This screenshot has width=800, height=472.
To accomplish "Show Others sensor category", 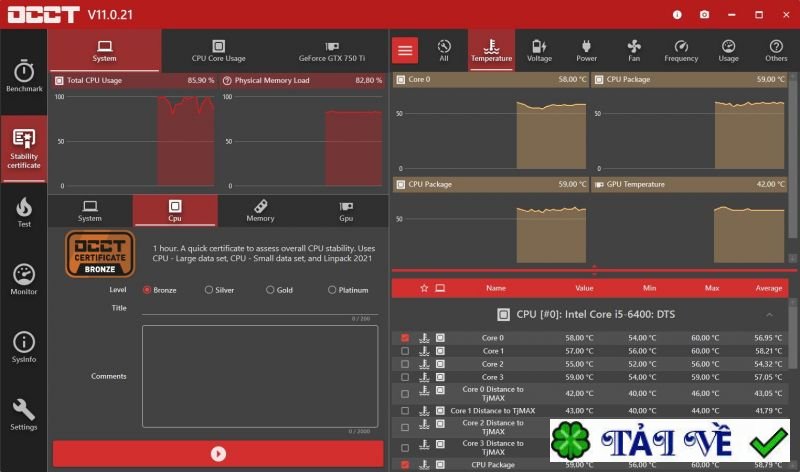I will (x=776, y=51).
